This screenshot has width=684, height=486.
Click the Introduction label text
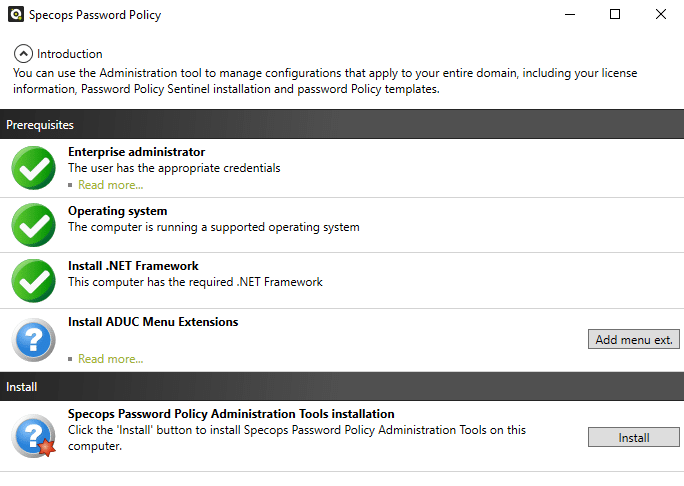click(70, 54)
